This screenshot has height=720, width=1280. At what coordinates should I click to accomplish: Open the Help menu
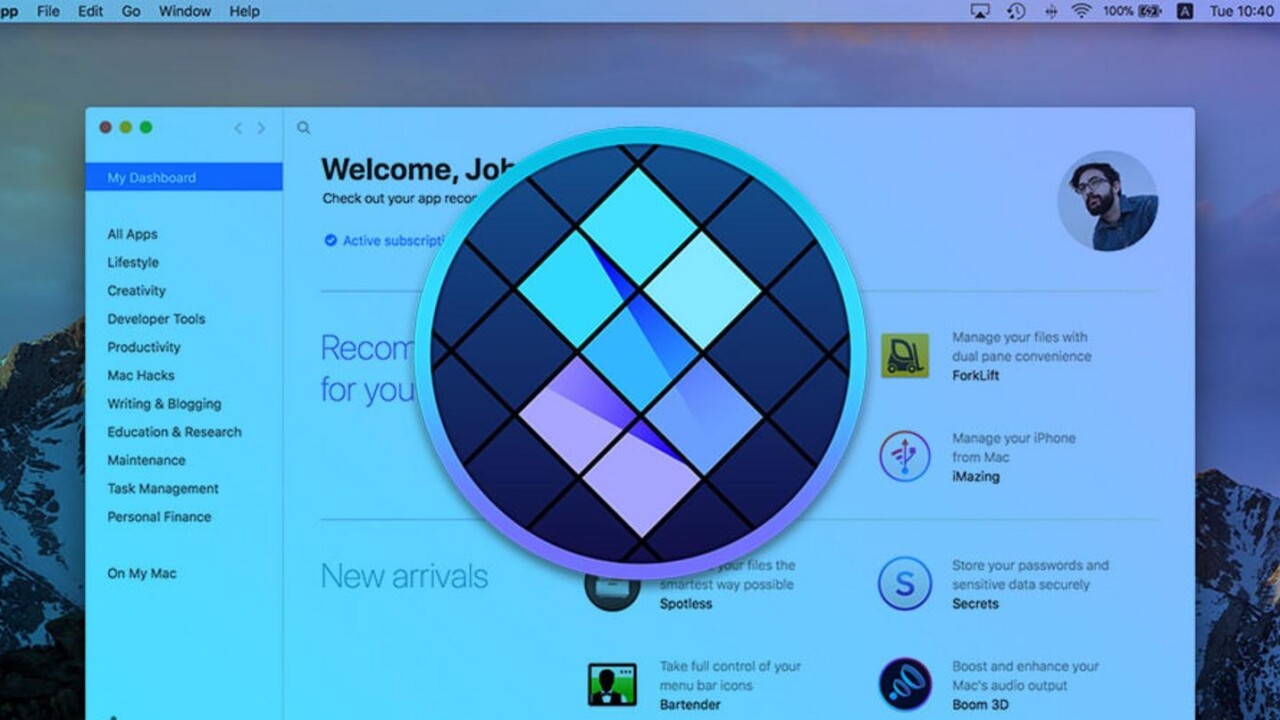(x=245, y=11)
